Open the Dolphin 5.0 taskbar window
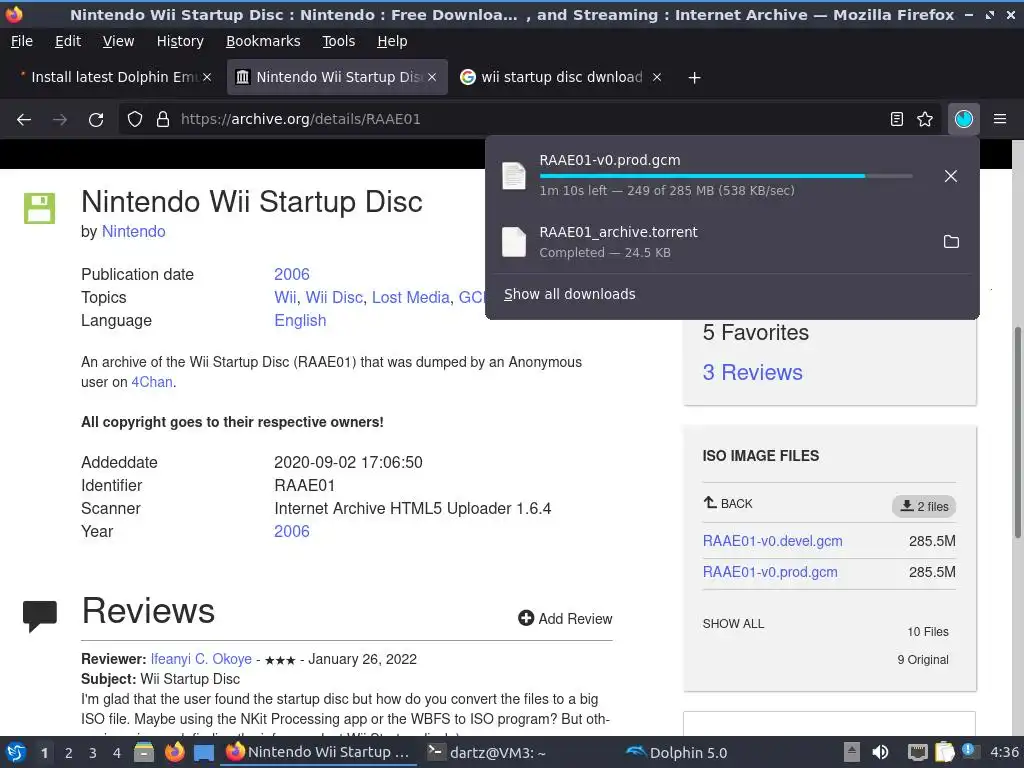 tap(677, 752)
